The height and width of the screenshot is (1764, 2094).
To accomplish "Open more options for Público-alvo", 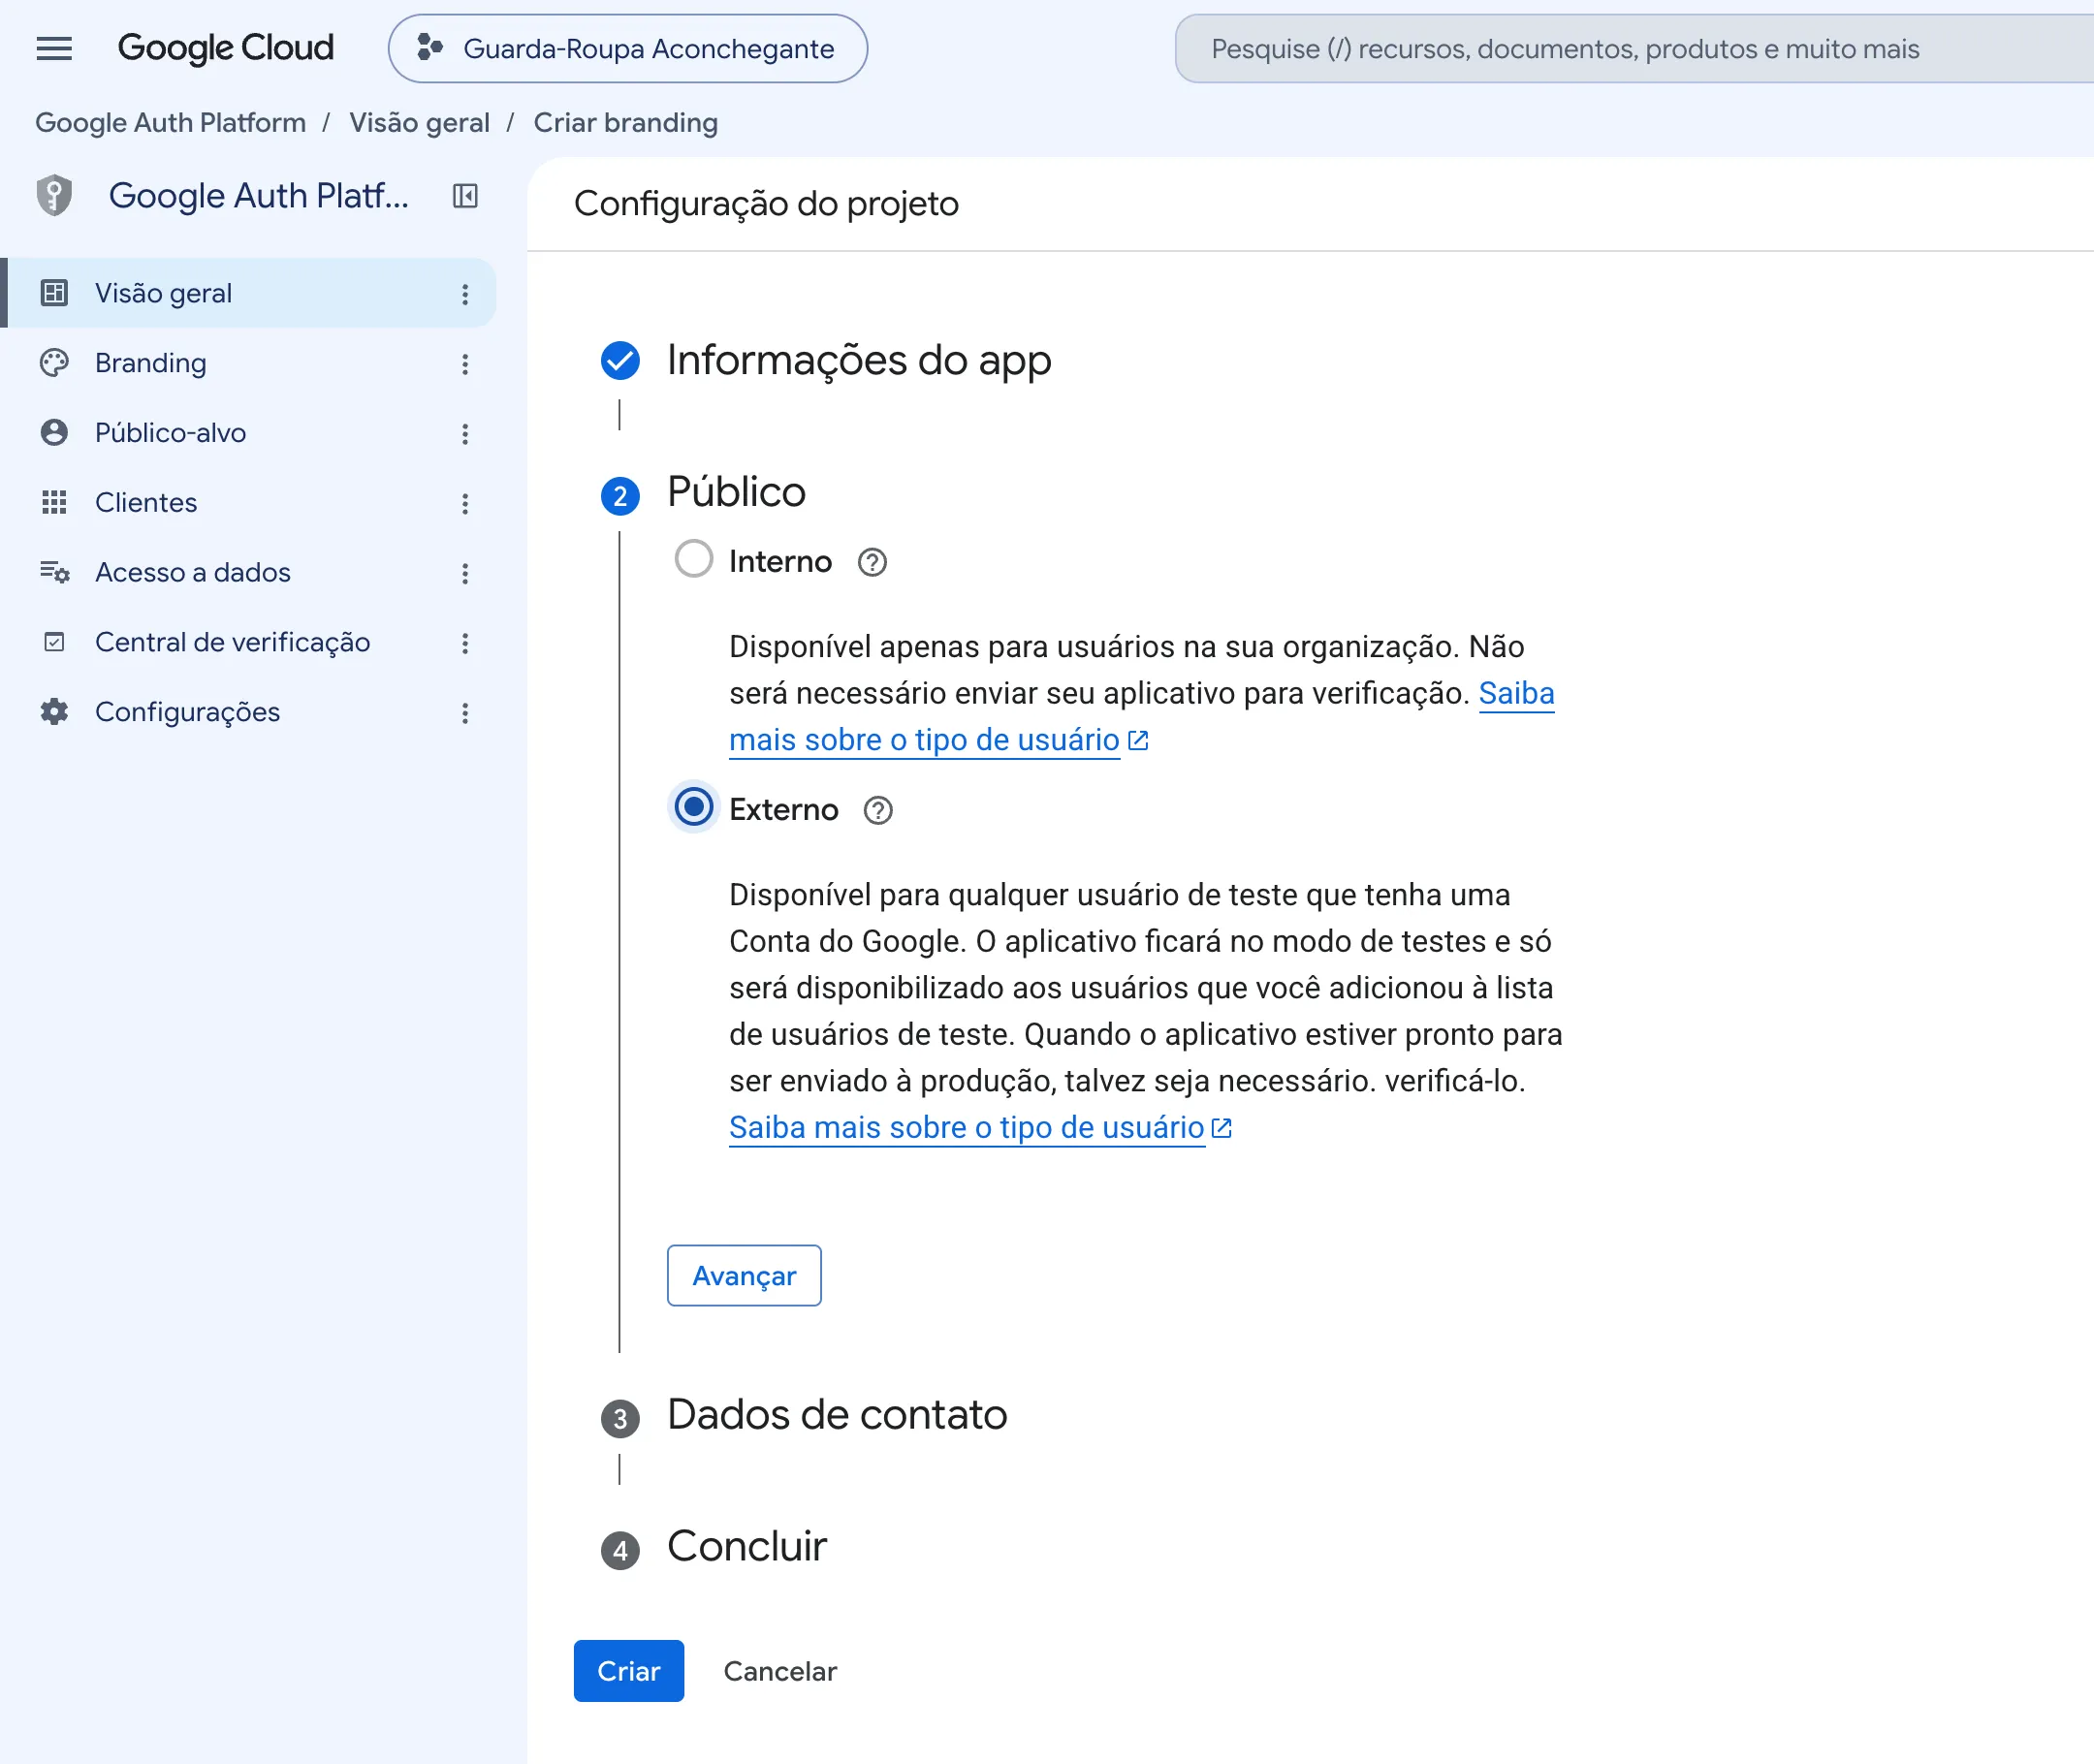I will (x=465, y=434).
